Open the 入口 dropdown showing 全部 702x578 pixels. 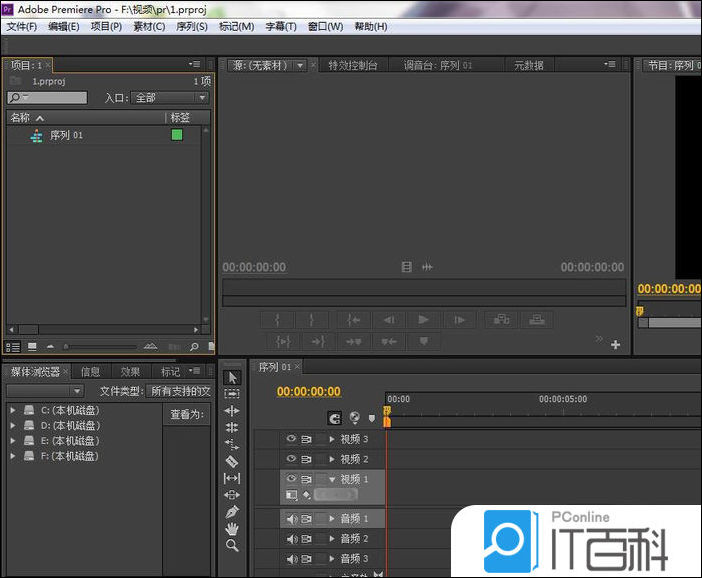(170, 98)
